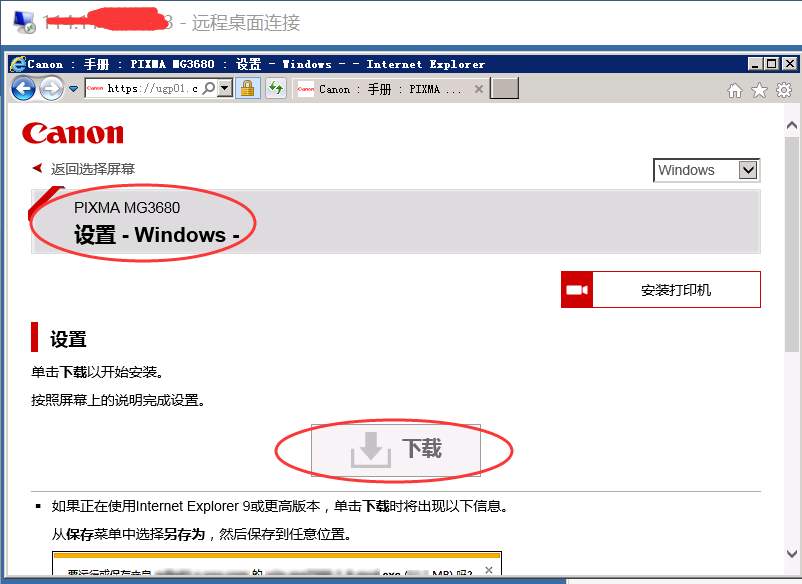Open the recent pages dropdown arrow
The height and width of the screenshot is (584, 802).
point(74,89)
